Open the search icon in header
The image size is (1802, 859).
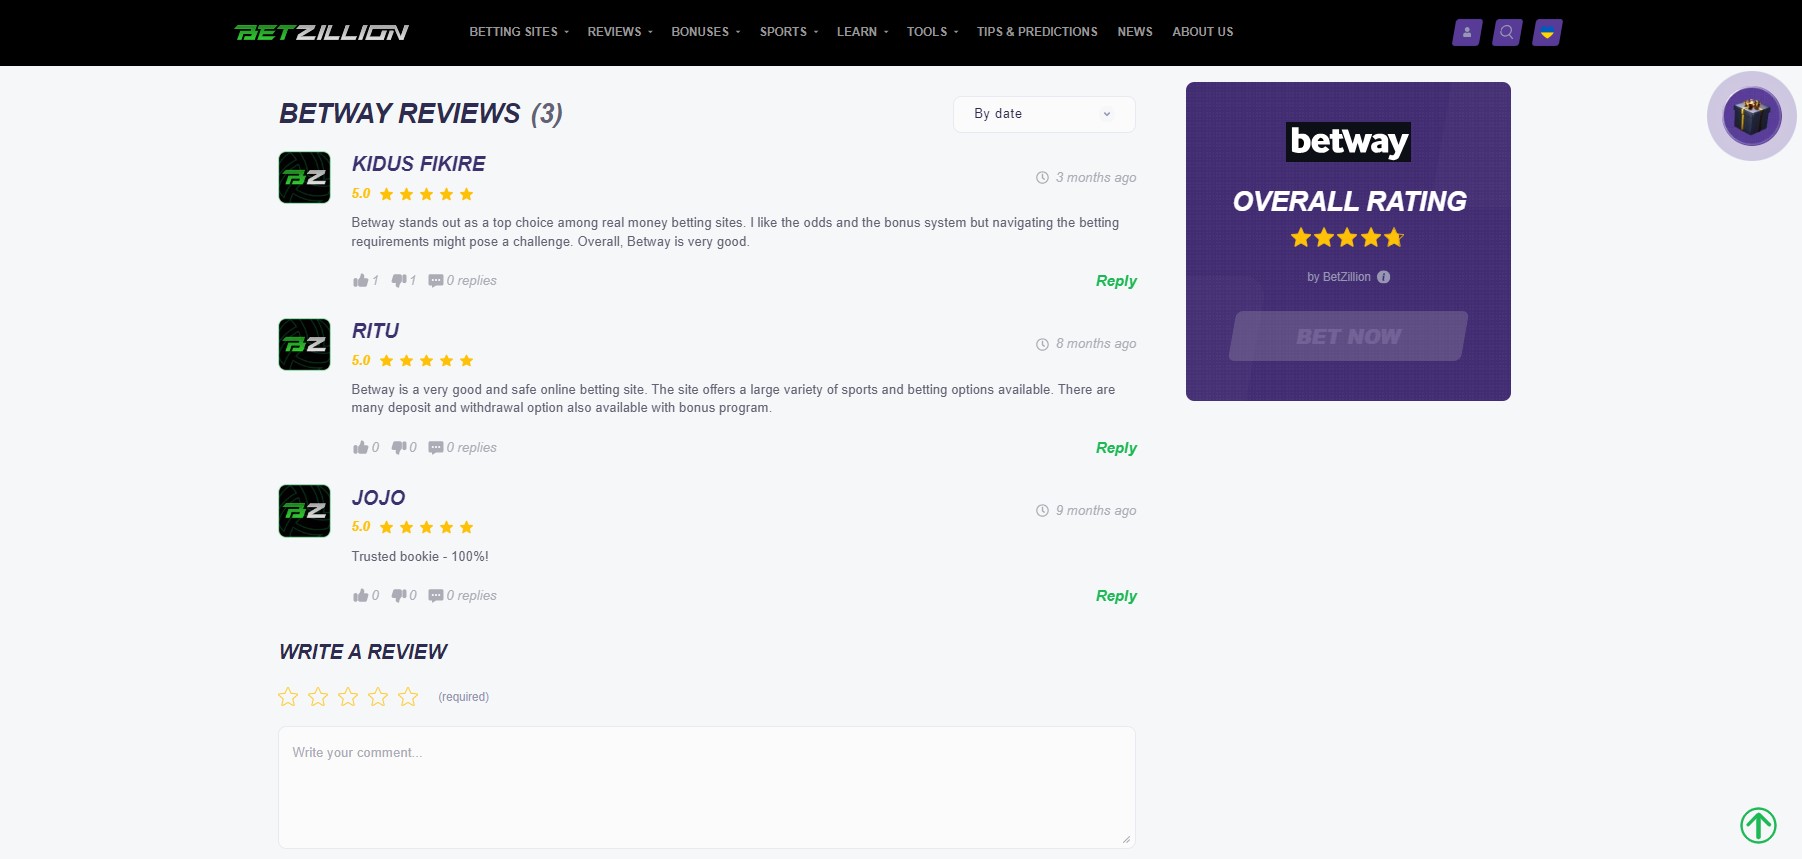click(1507, 33)
